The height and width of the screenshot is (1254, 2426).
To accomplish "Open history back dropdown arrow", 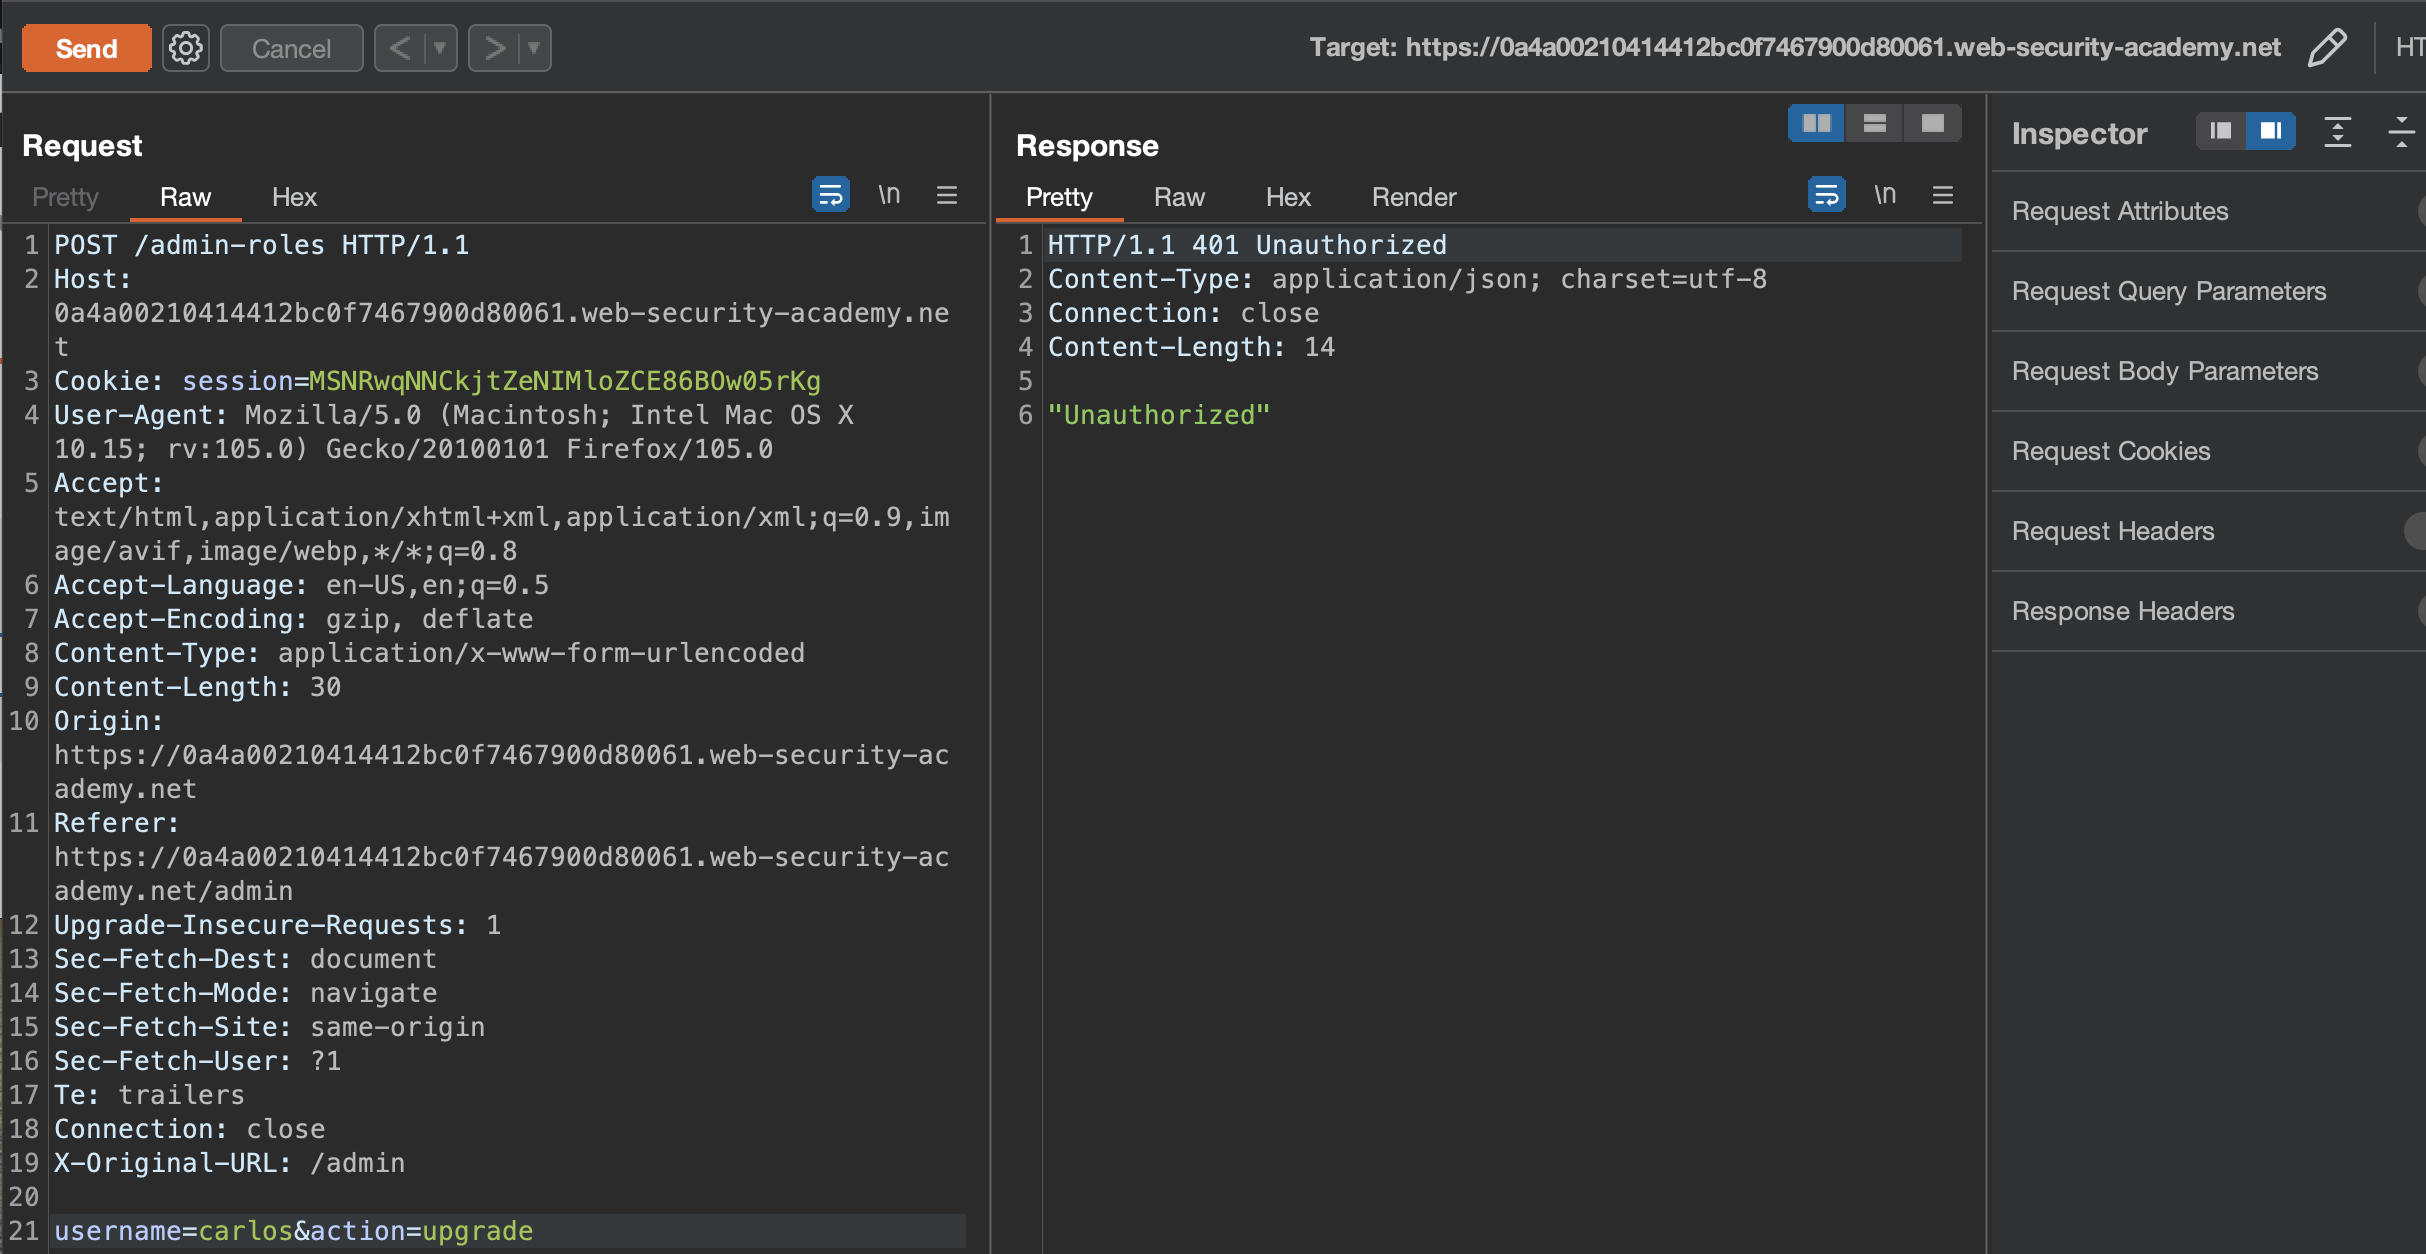I will (439, 48).
